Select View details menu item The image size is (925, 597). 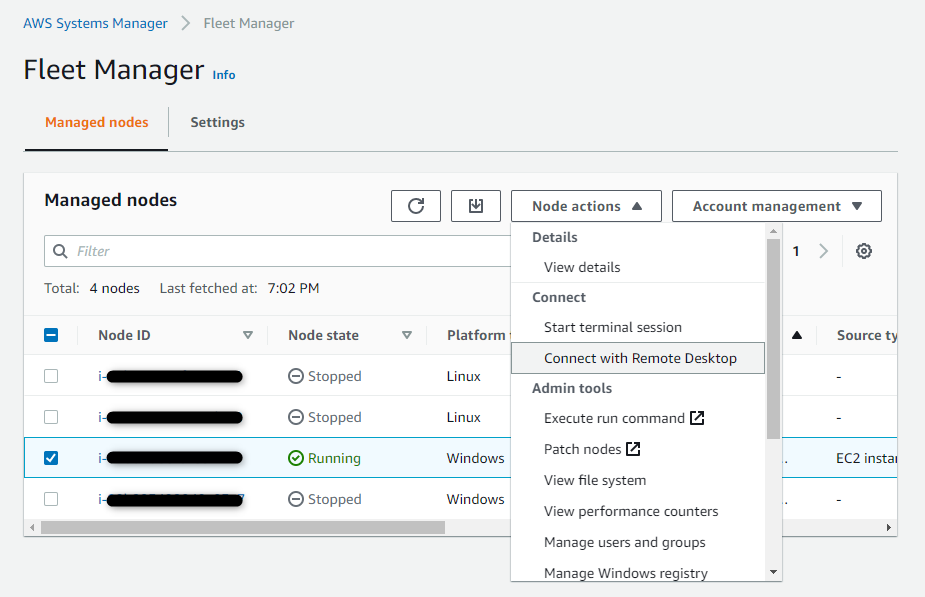(638, 267)
